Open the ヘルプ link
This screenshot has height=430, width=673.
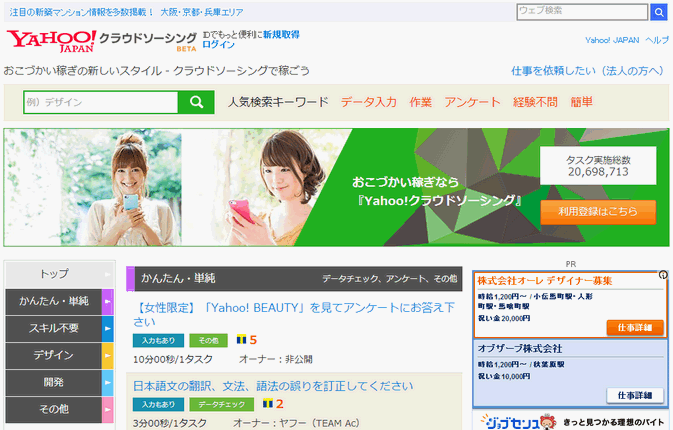(x=657, y=40)
